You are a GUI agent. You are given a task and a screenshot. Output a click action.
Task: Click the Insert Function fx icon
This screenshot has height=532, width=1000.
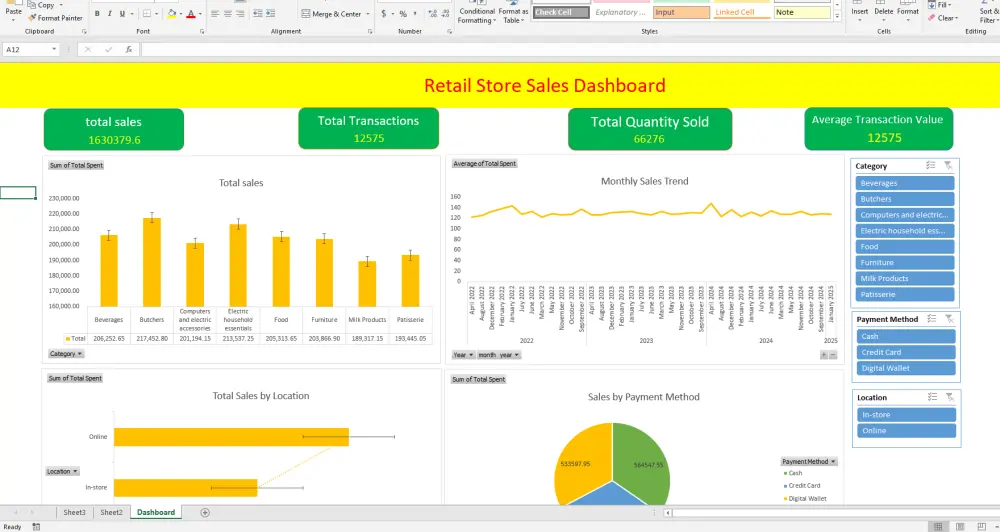pos(128,49)
